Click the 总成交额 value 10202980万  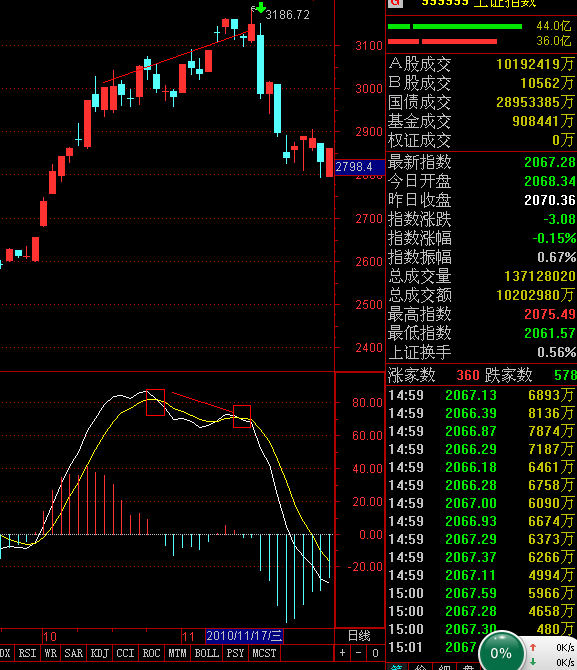(536, 295)
